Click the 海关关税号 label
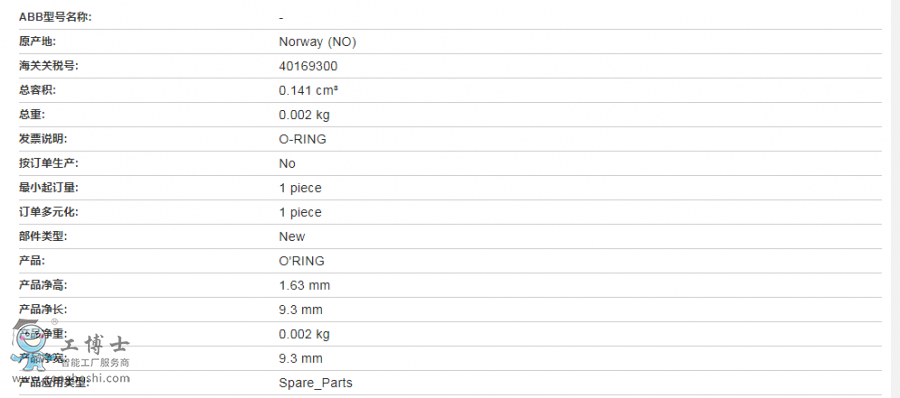 (x=49, y=66)
